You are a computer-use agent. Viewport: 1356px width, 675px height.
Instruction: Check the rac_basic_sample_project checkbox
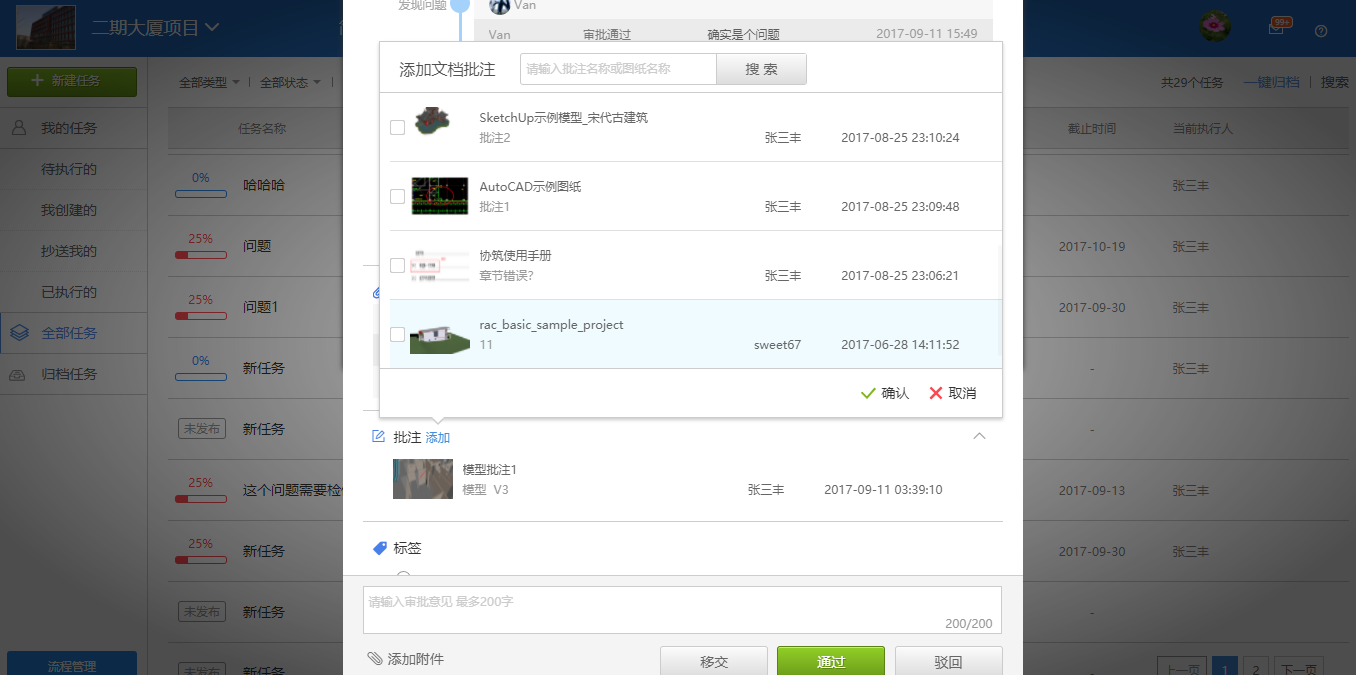point(396,335)
